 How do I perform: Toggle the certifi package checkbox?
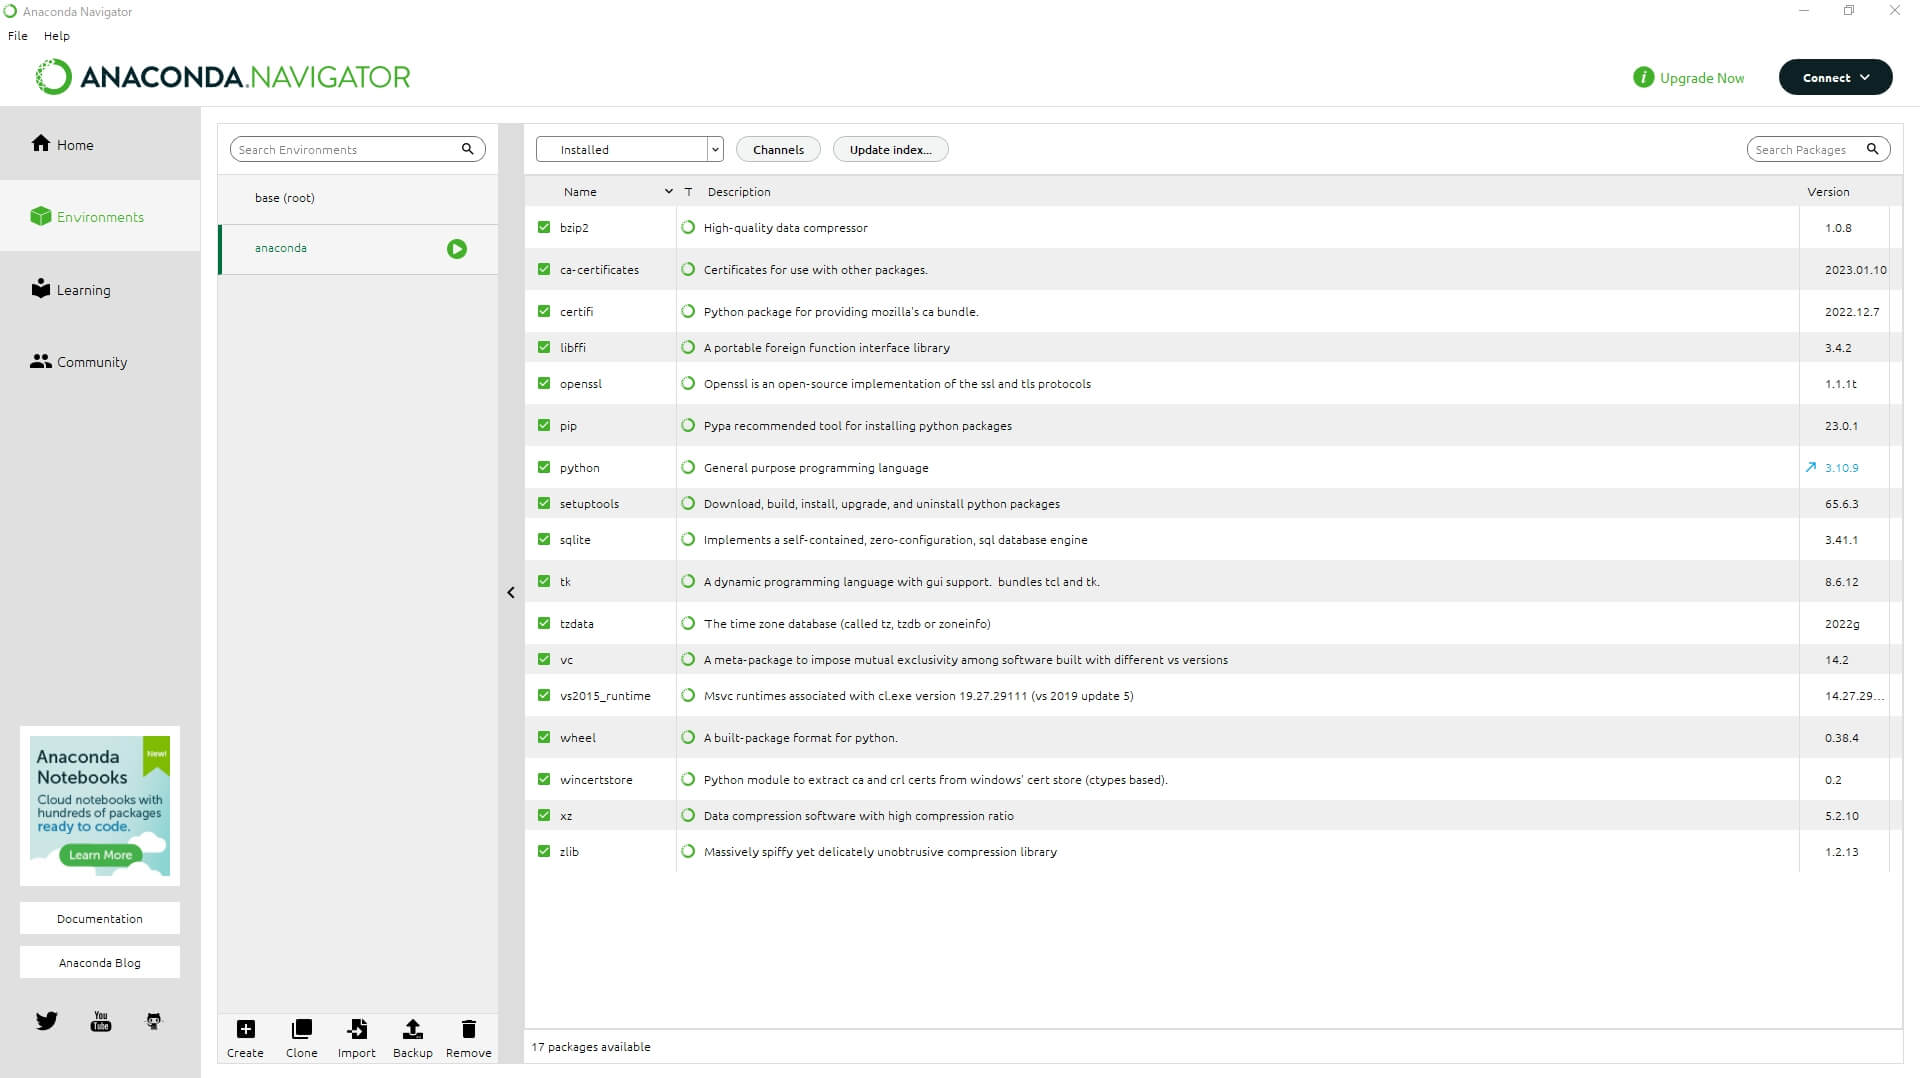(544, 311)
